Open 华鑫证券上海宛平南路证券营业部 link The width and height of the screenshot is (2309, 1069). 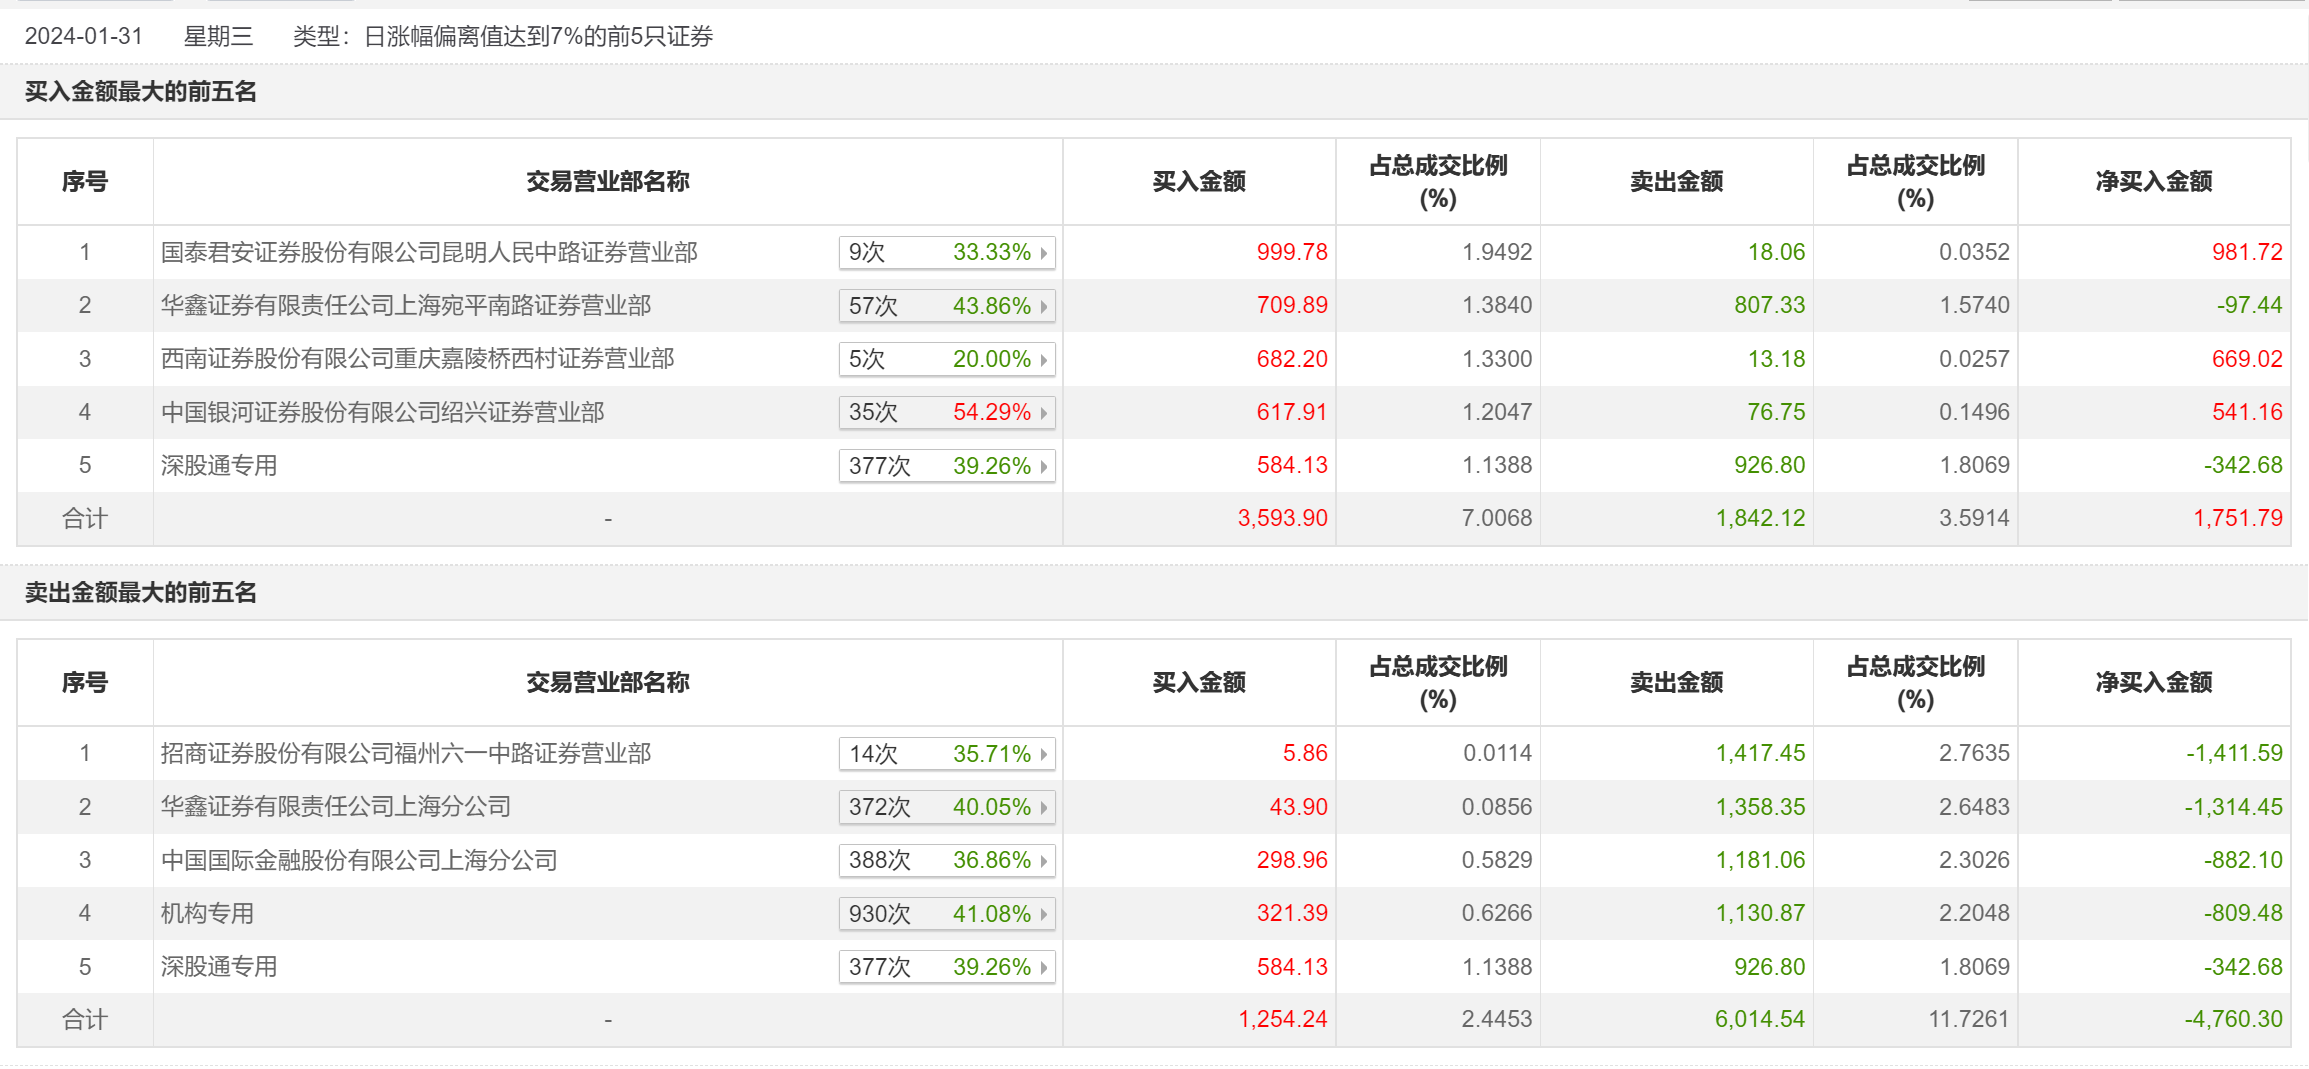406,305
